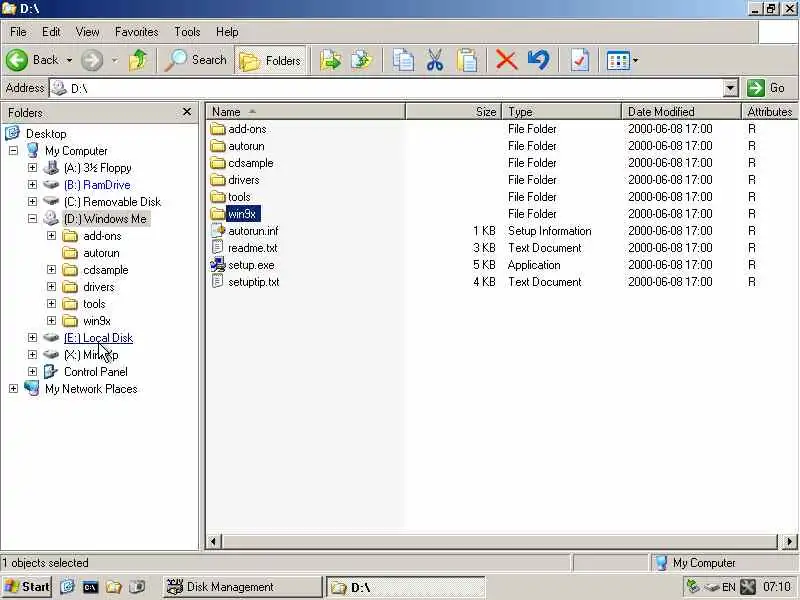Click the Paste clipboard icon
Screen dimensions: 800x600
467,60
